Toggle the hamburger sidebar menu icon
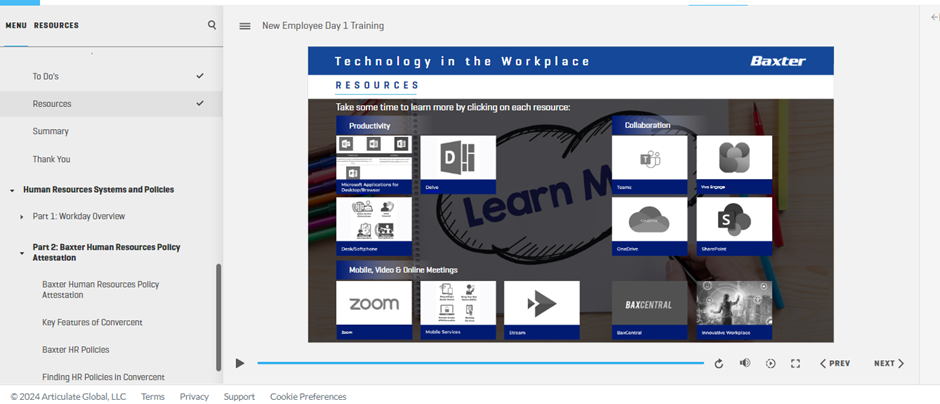940x404 pixels. (x=245, y=26)
